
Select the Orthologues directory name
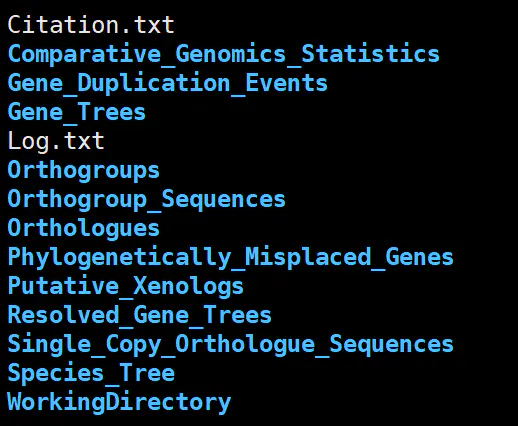(x=84, y=229)
